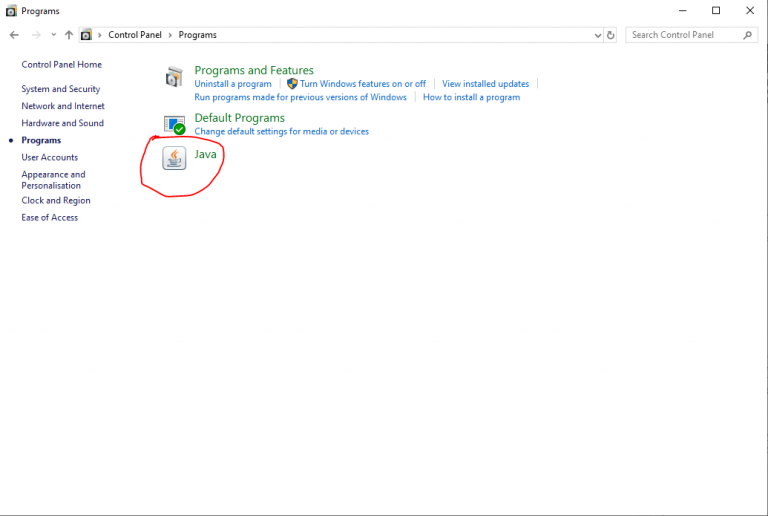The image size is (768, 516).
Task: Open How to install a program
Action: [x=471, y=97]
